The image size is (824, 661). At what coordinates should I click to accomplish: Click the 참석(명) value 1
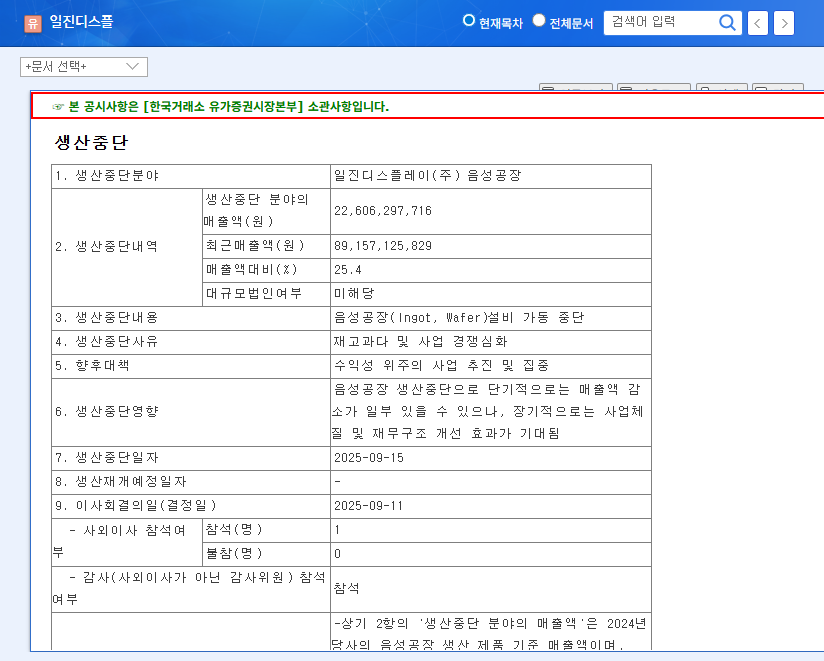coord(337,530)
